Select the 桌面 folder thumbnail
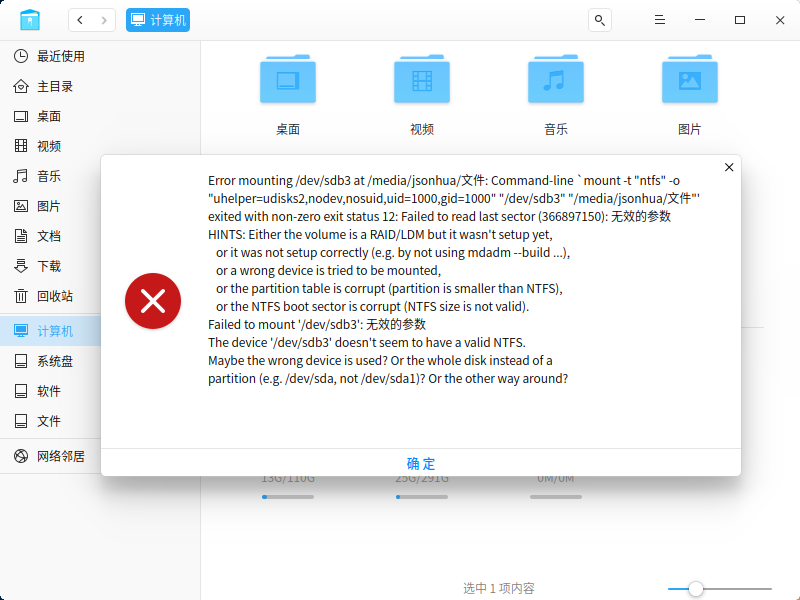 coord(288,79)
